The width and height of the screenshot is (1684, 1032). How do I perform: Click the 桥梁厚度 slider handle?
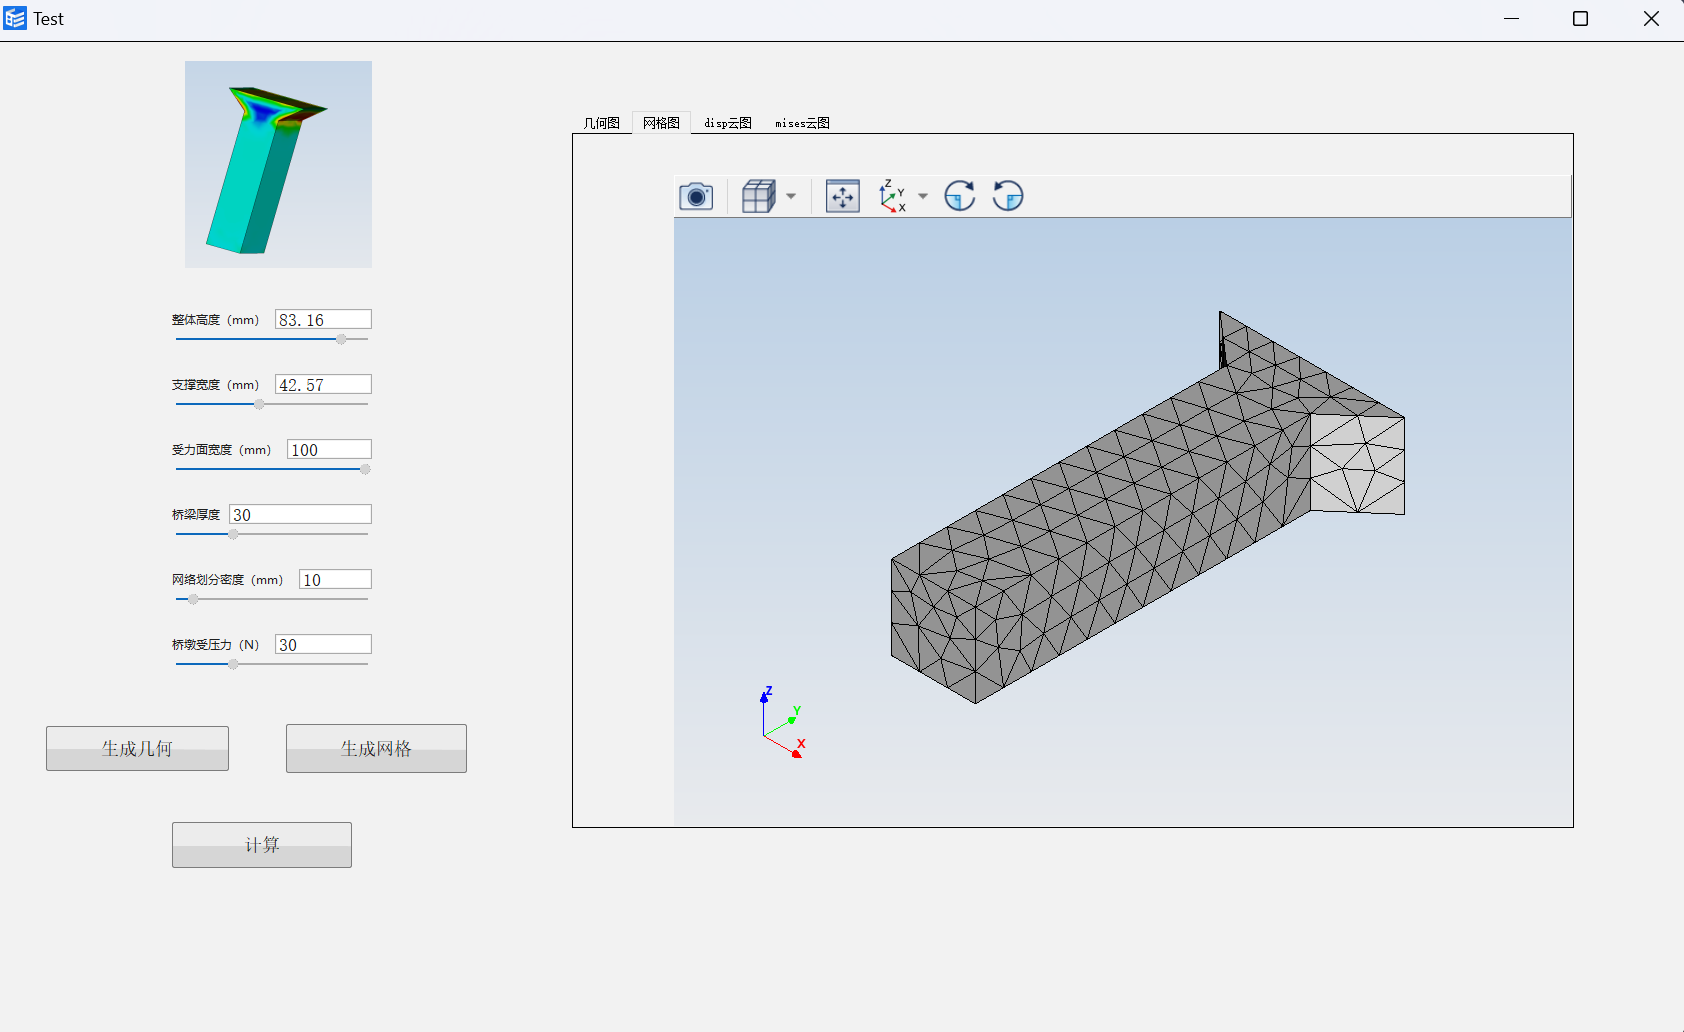[x=233, y=534]
